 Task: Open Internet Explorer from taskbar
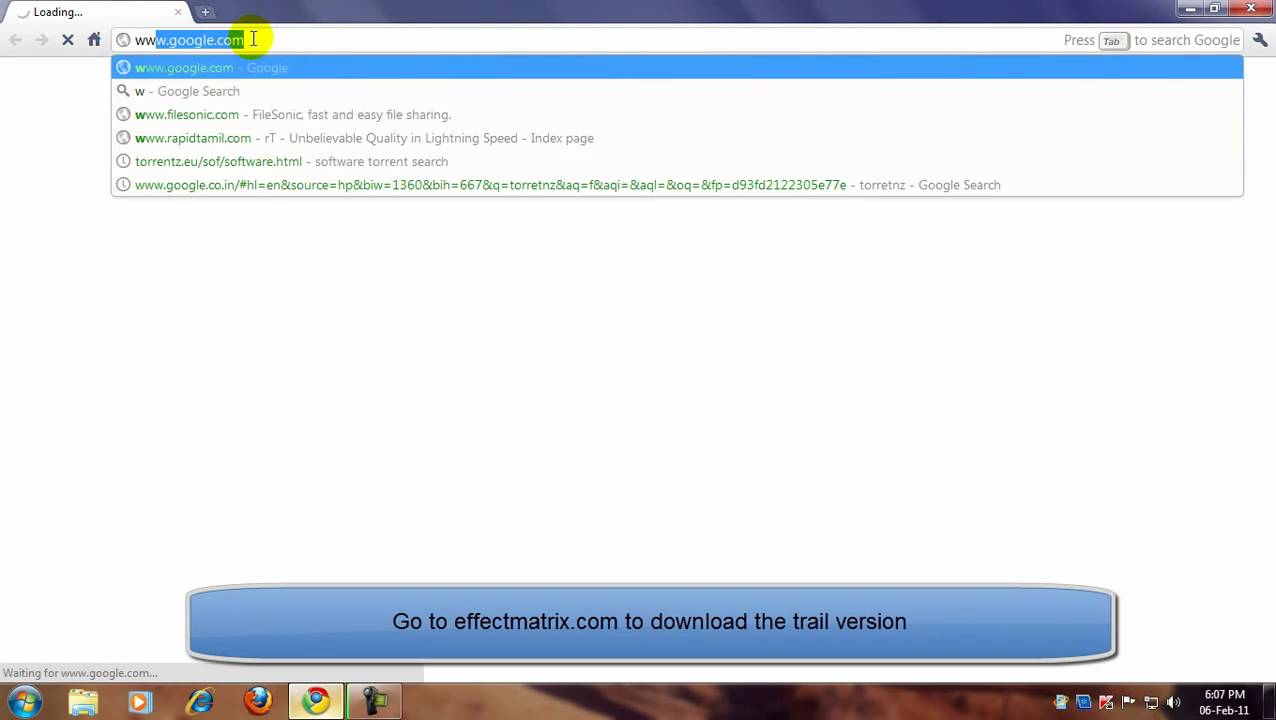click(200, 702)
